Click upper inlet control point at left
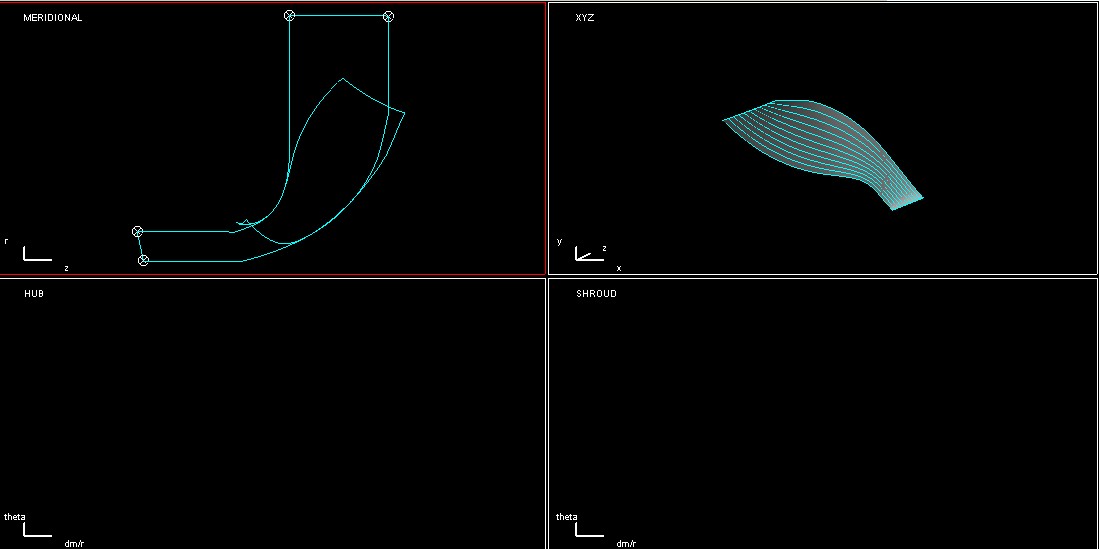 tap(138, 231)
